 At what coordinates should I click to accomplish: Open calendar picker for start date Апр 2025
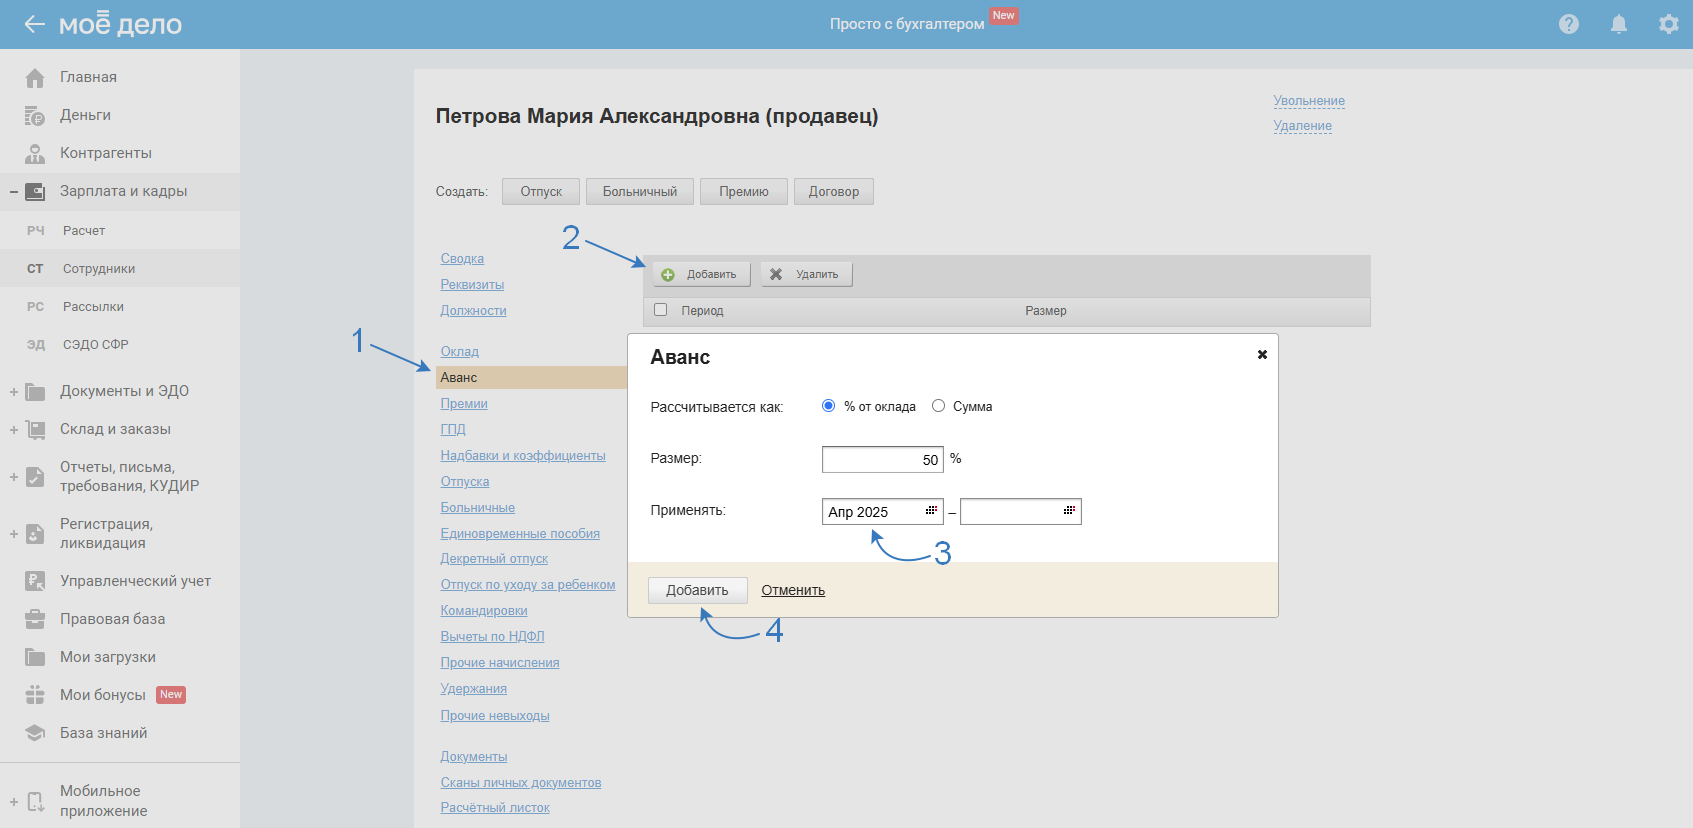tap(931, 511)
